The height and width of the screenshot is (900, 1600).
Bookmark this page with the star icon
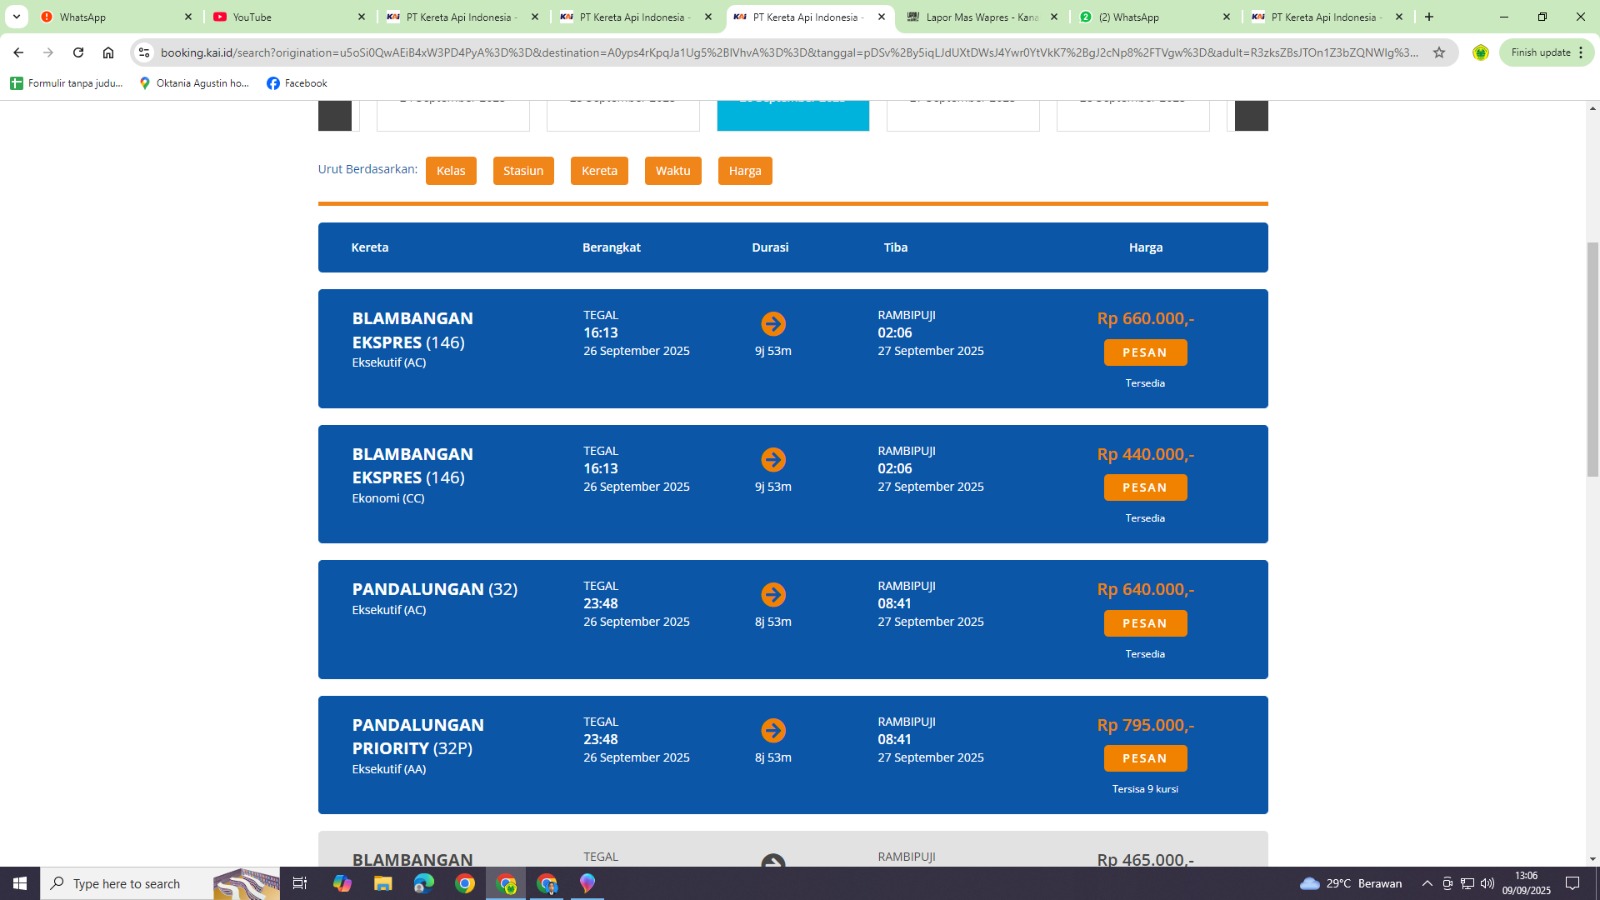tap(1439, 53)
